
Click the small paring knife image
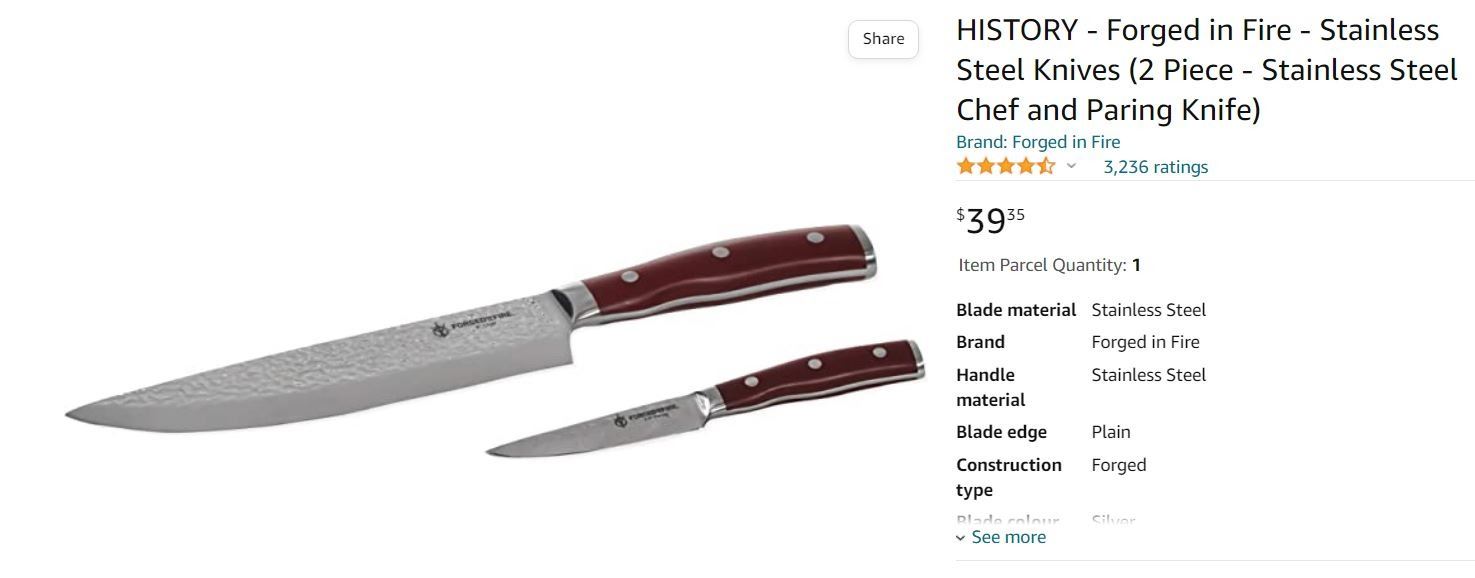(705, 400)
